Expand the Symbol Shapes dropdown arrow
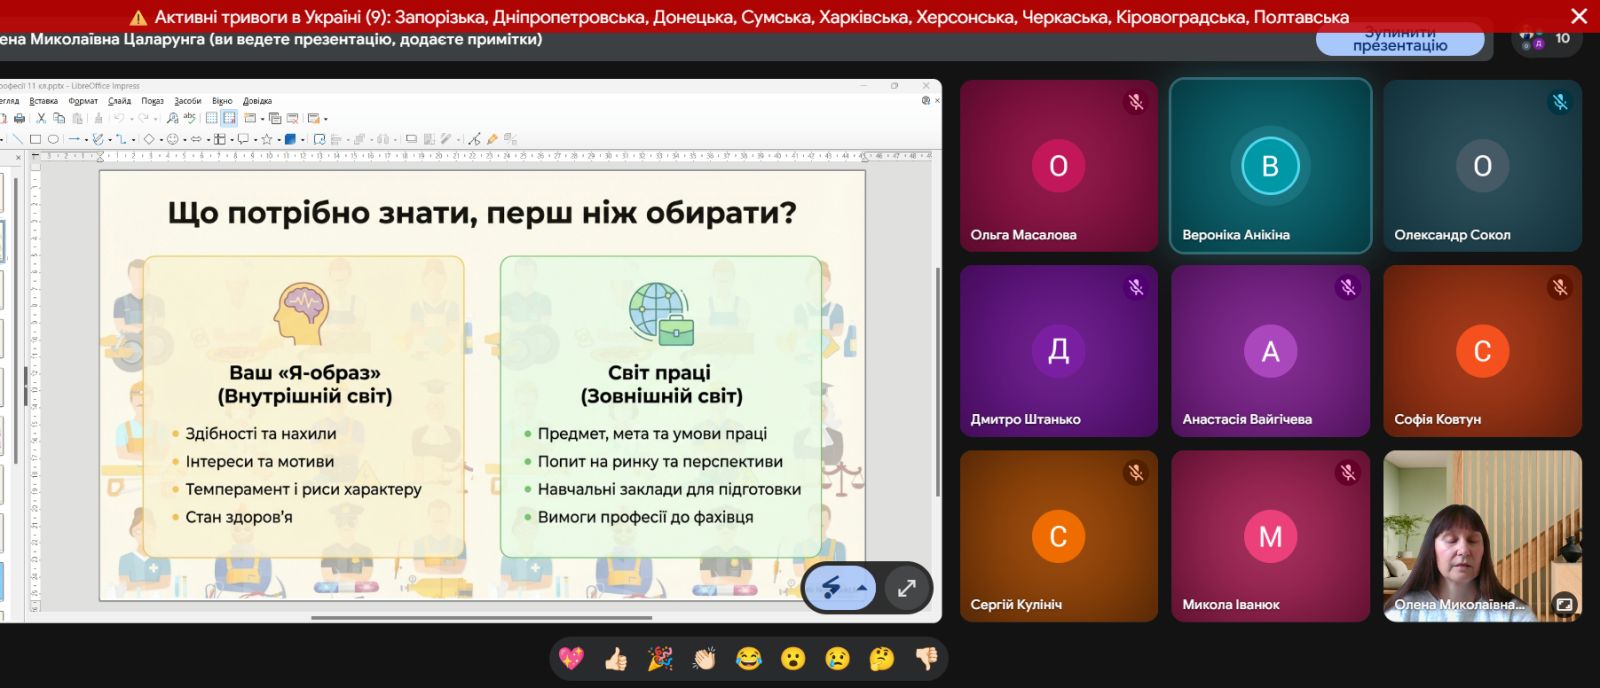Screen dimensions: 1600x688 click(x=185, y=140)
